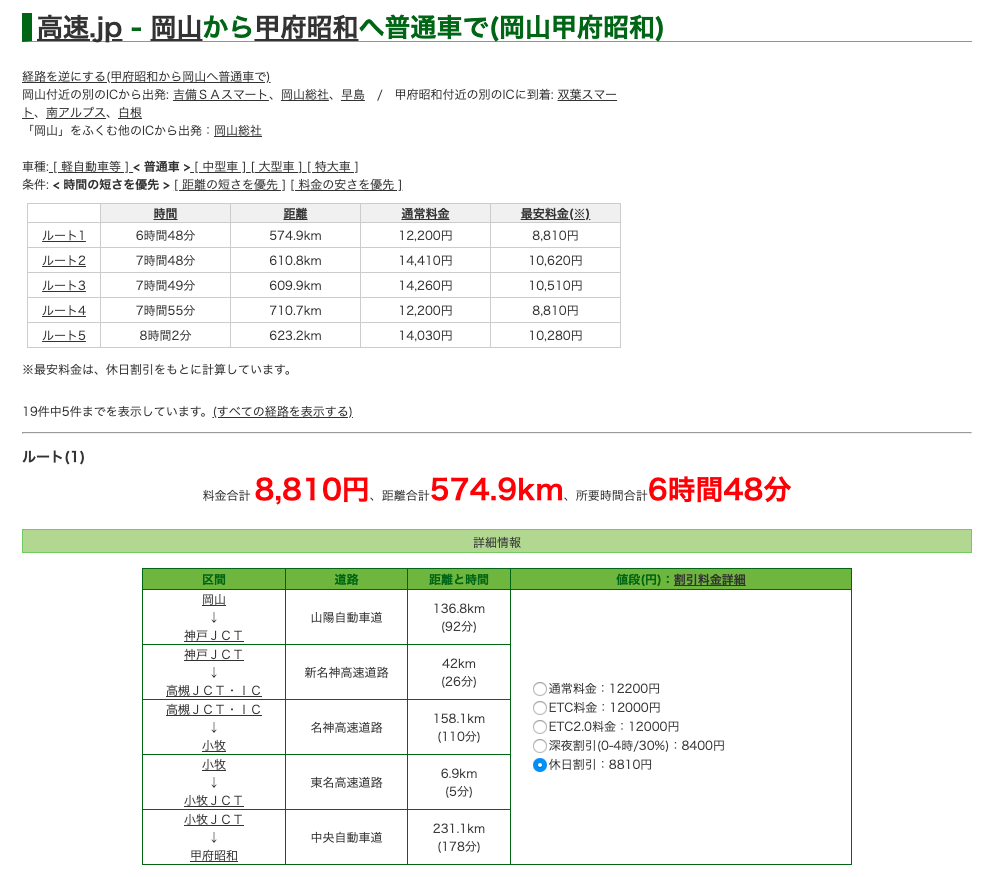This screenshot has height=877, width=989.
Task: Switch vehicle type to 軽自動車等
Action: [91, 167]
